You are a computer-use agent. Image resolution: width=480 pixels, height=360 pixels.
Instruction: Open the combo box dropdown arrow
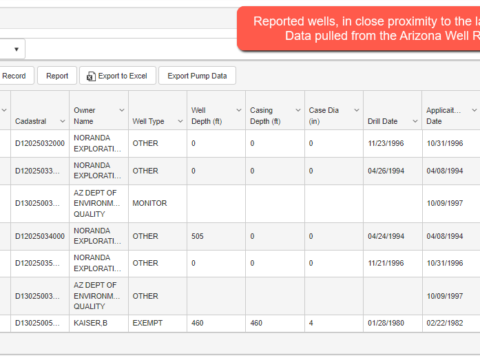coord(16,49)
